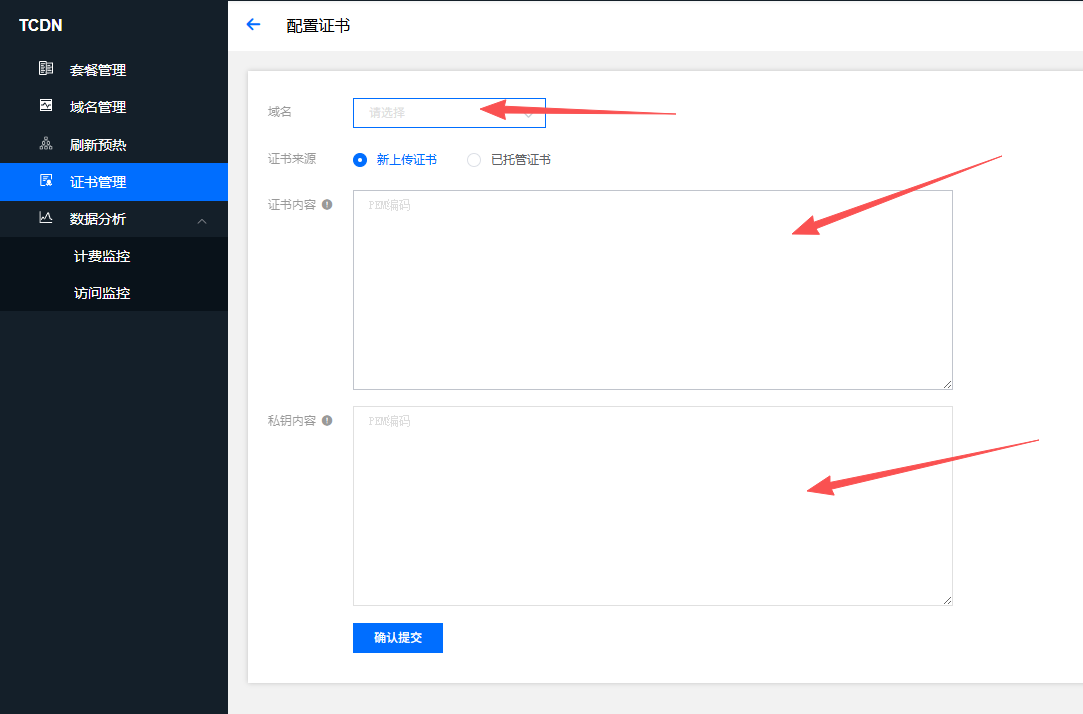Open 计费监控 submenu item
1083x714 pixels.
(x=102, y=256)
